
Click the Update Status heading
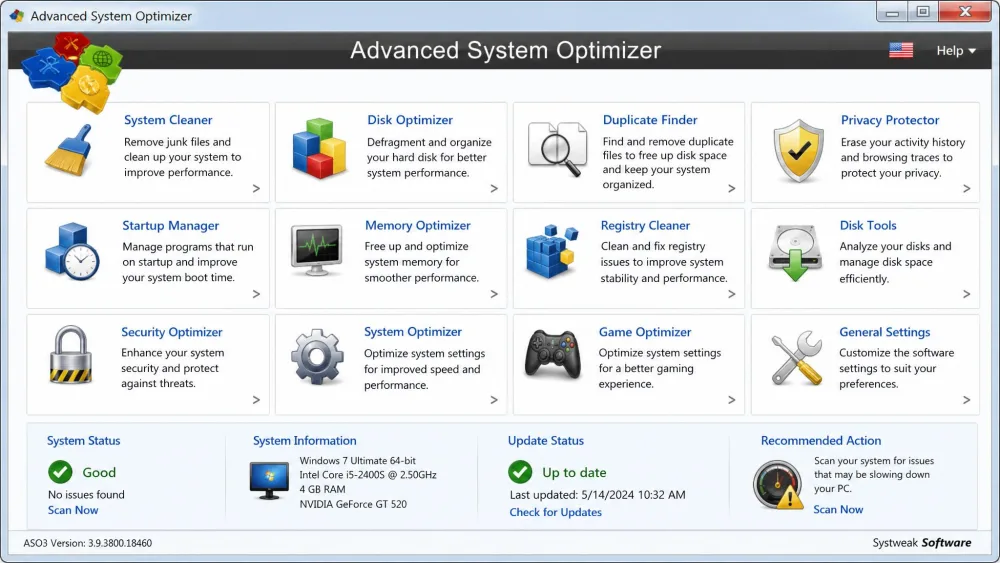545,441
